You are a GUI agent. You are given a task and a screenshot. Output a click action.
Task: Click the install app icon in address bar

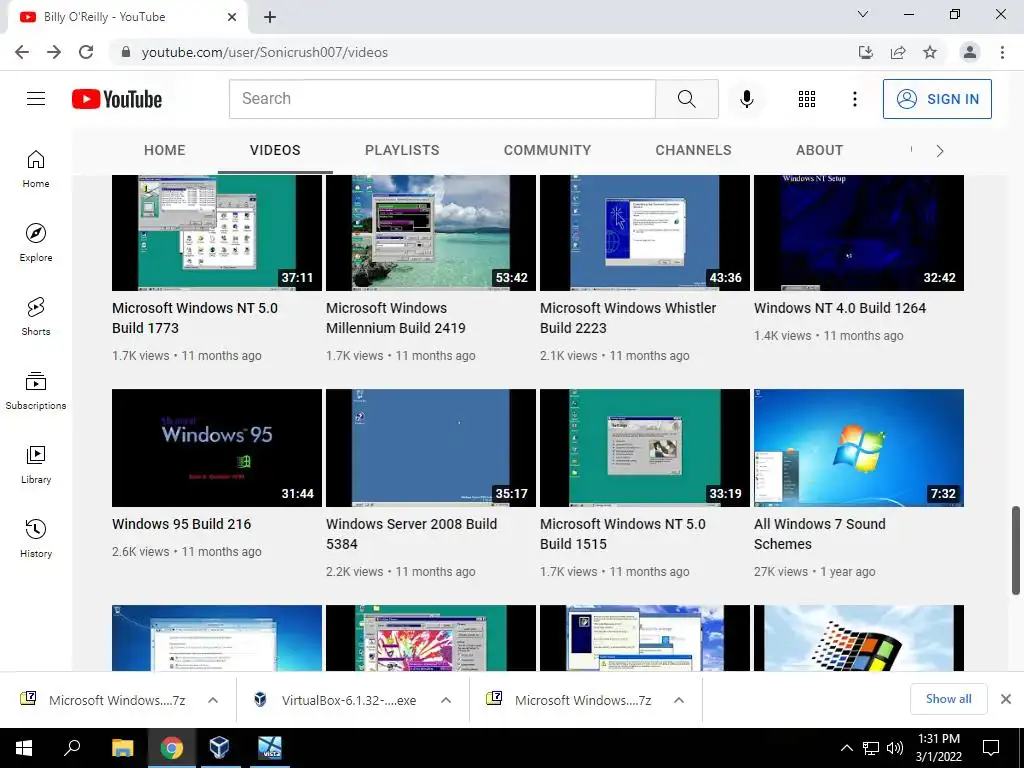click(x=865, y=52)
